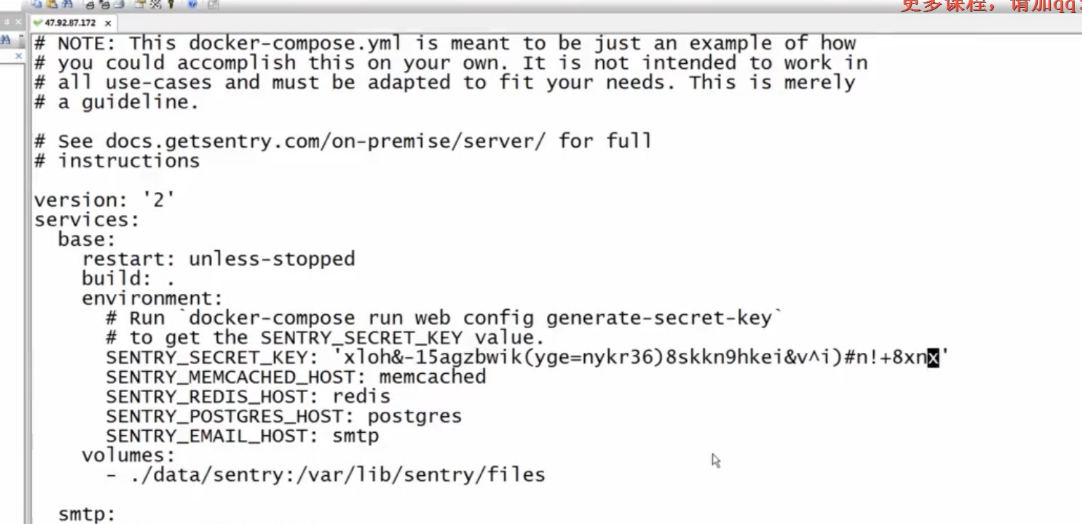Clear the side panel filter with blue X
The width and height of the screenshot is (1082, 524).
click(18, 56)
